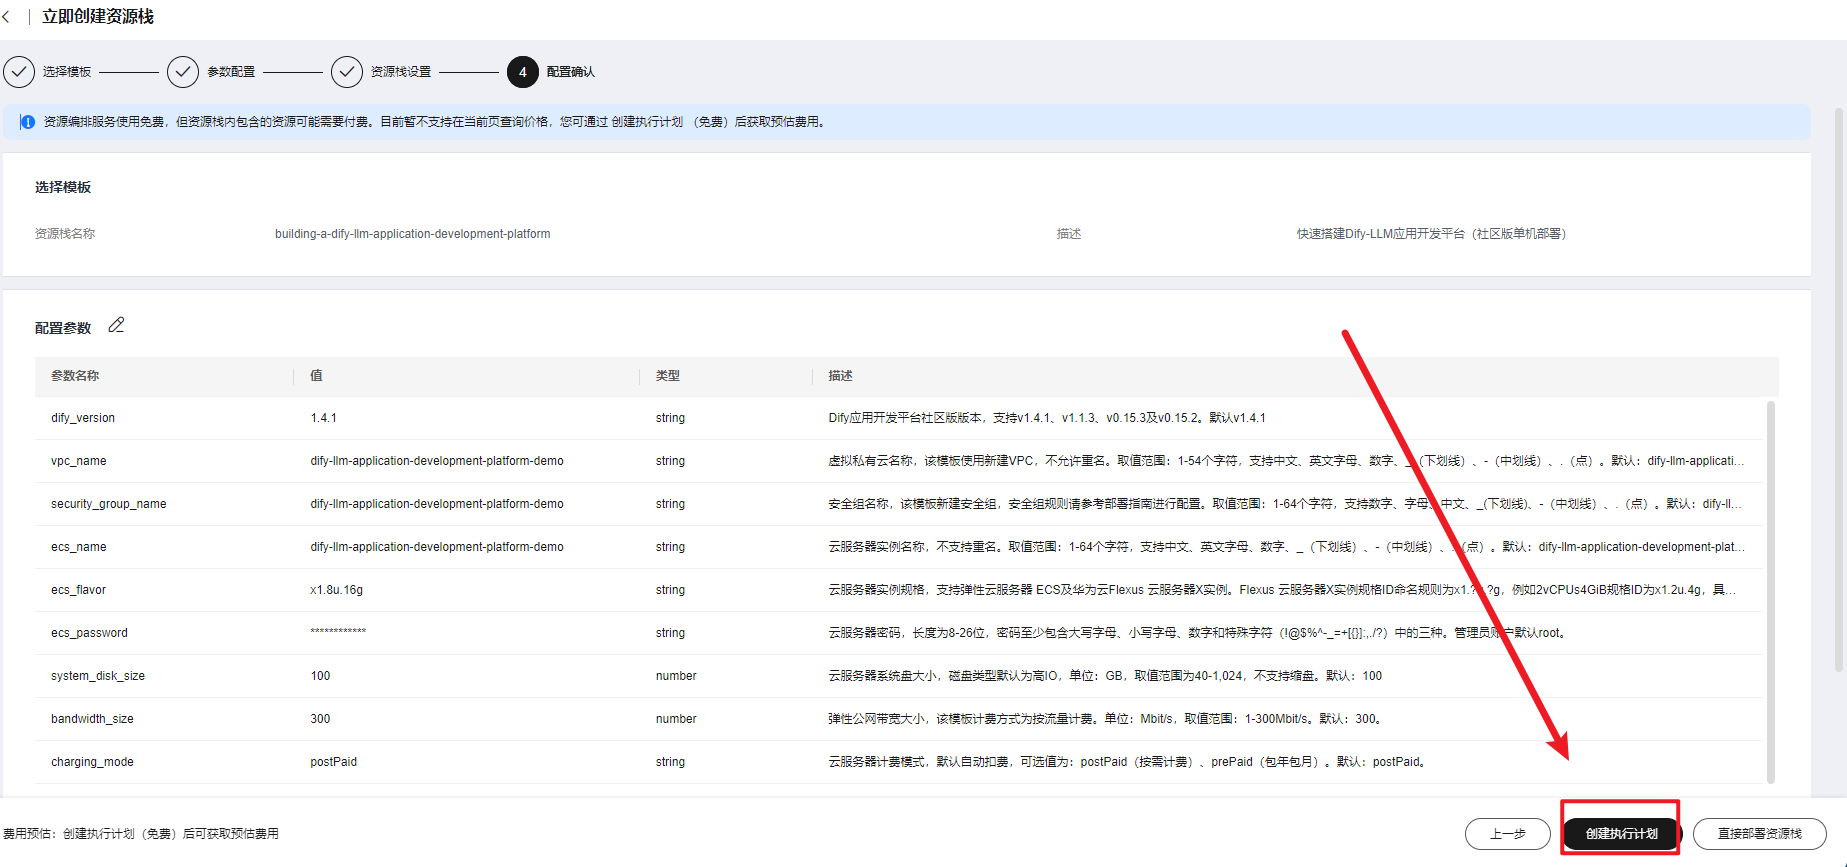
Task: Click the system_disk_size row description
Action: [1105, 676]
